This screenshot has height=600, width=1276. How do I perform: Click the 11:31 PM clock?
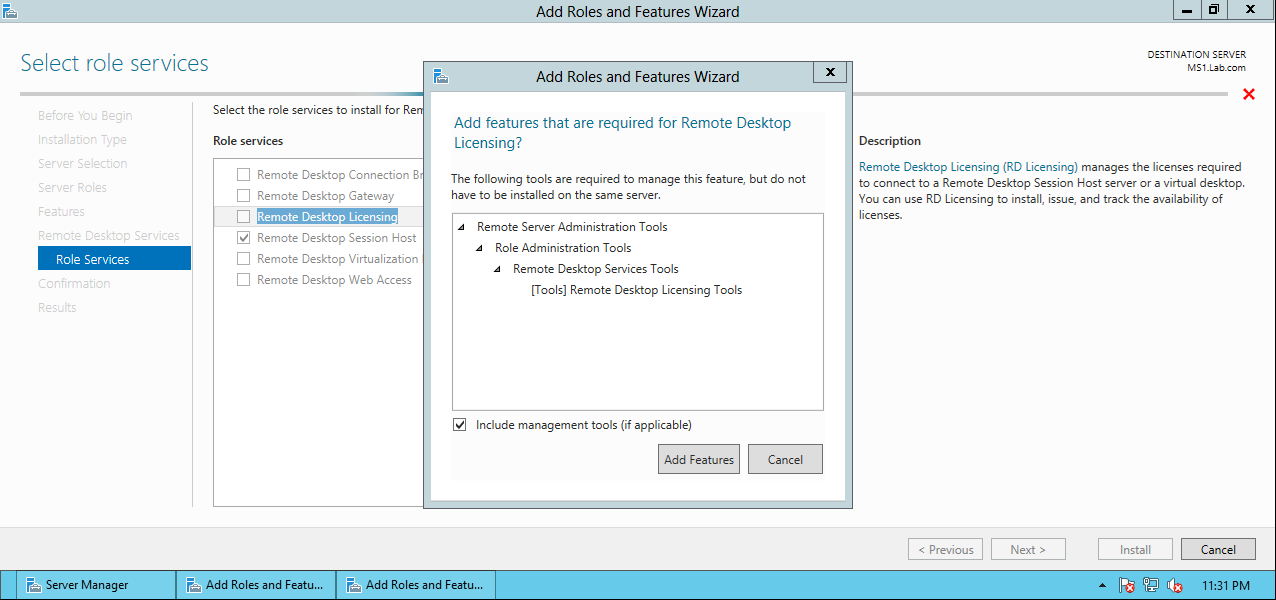coord(1226,585)
